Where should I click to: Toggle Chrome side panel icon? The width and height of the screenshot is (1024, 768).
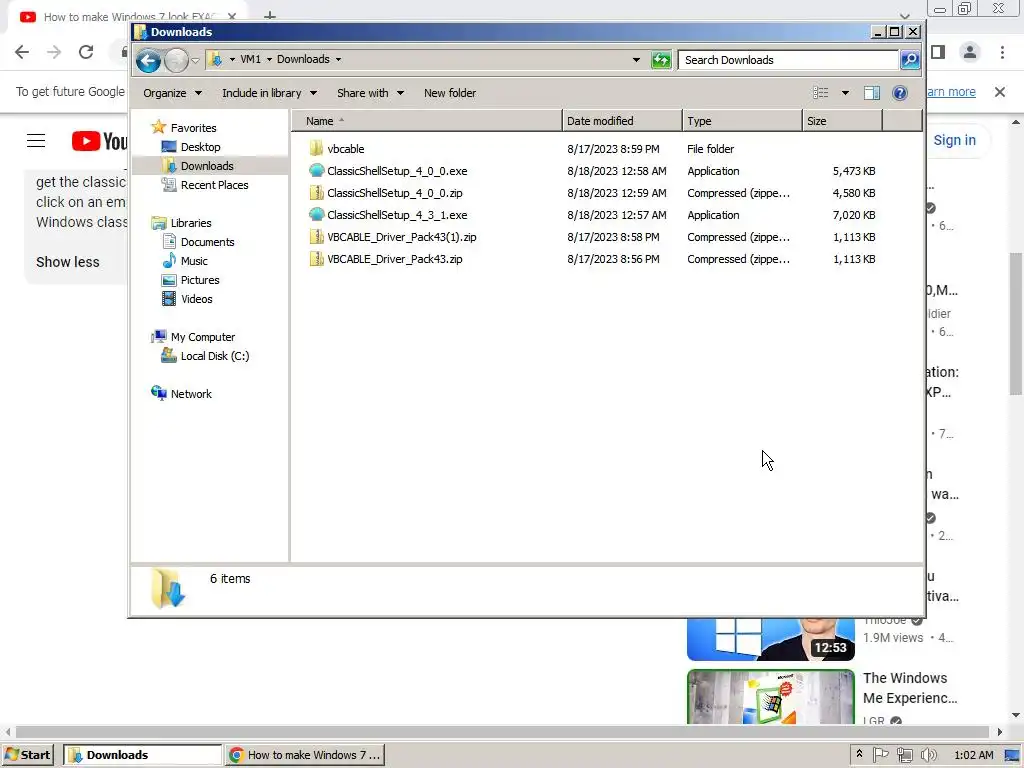point(938,52)
